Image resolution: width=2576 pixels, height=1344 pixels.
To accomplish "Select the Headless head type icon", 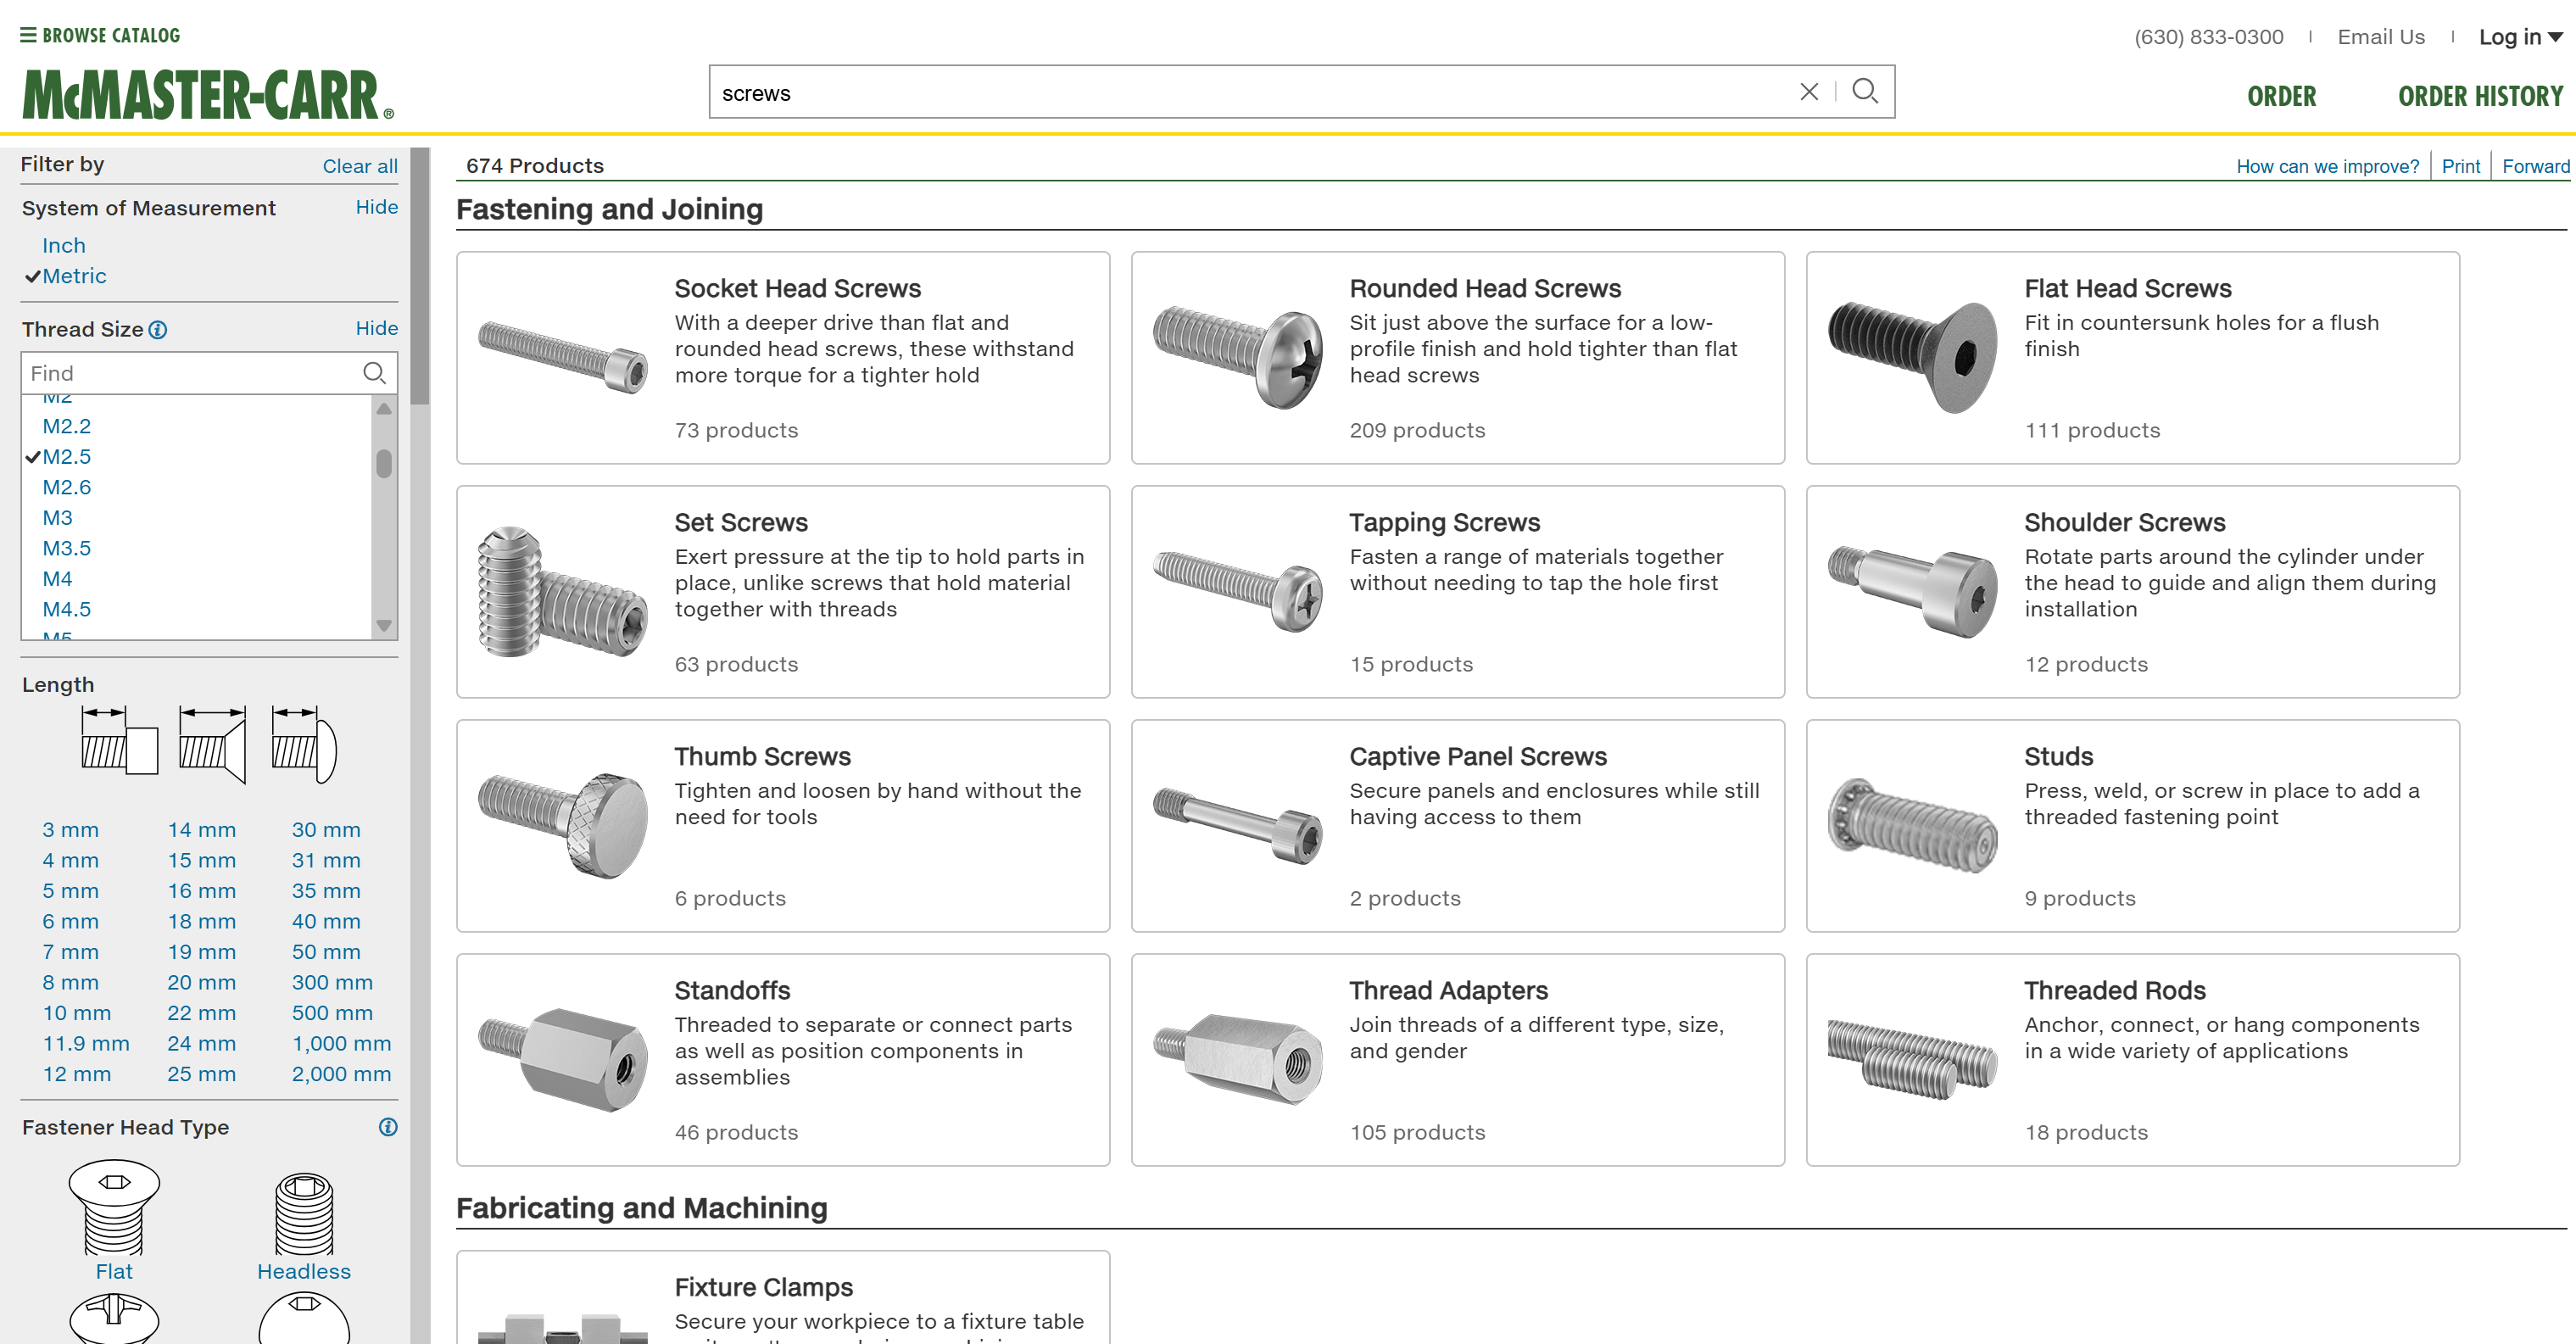I will [304, 1214].
